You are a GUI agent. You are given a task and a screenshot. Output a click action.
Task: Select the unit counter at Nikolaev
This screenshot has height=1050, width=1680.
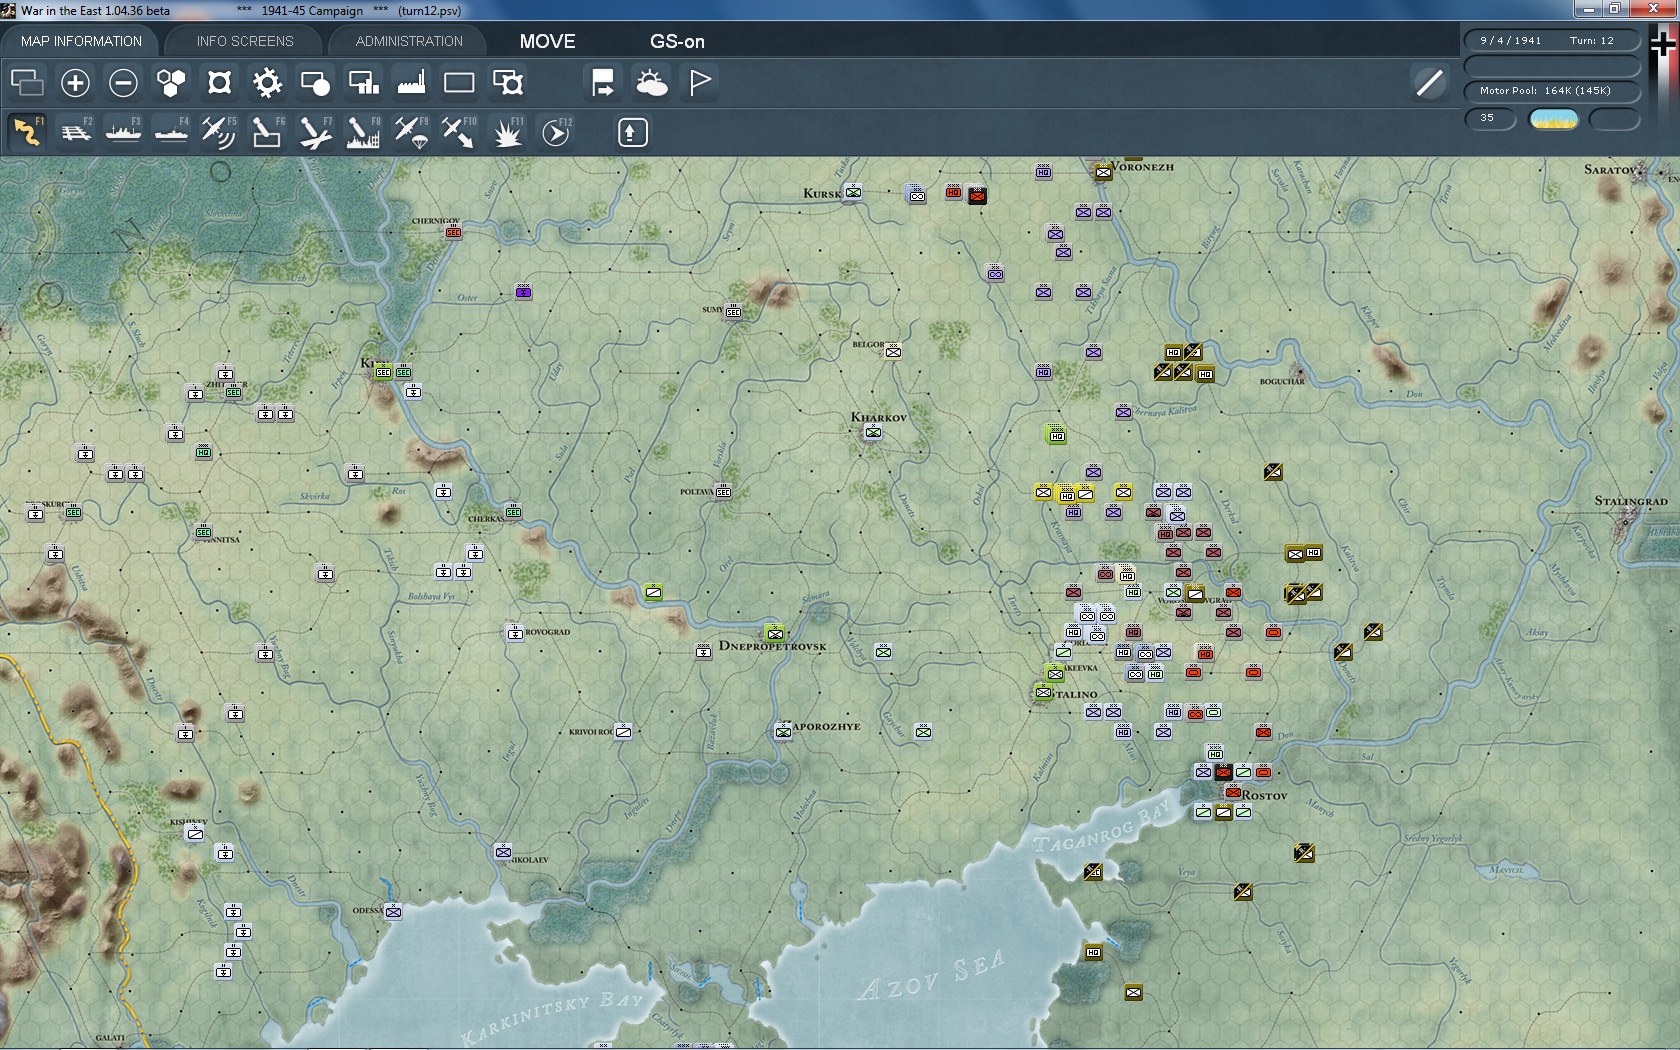tap(503, 852)
